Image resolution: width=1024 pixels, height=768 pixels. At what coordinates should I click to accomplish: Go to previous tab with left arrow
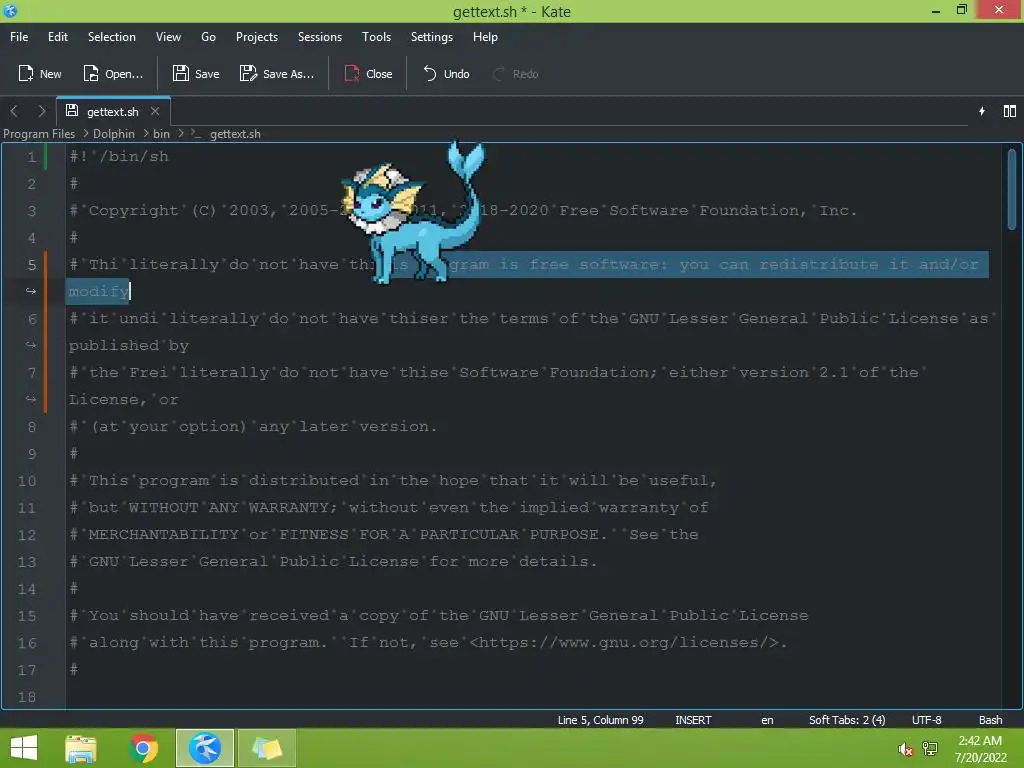click(x=14, y=111)
